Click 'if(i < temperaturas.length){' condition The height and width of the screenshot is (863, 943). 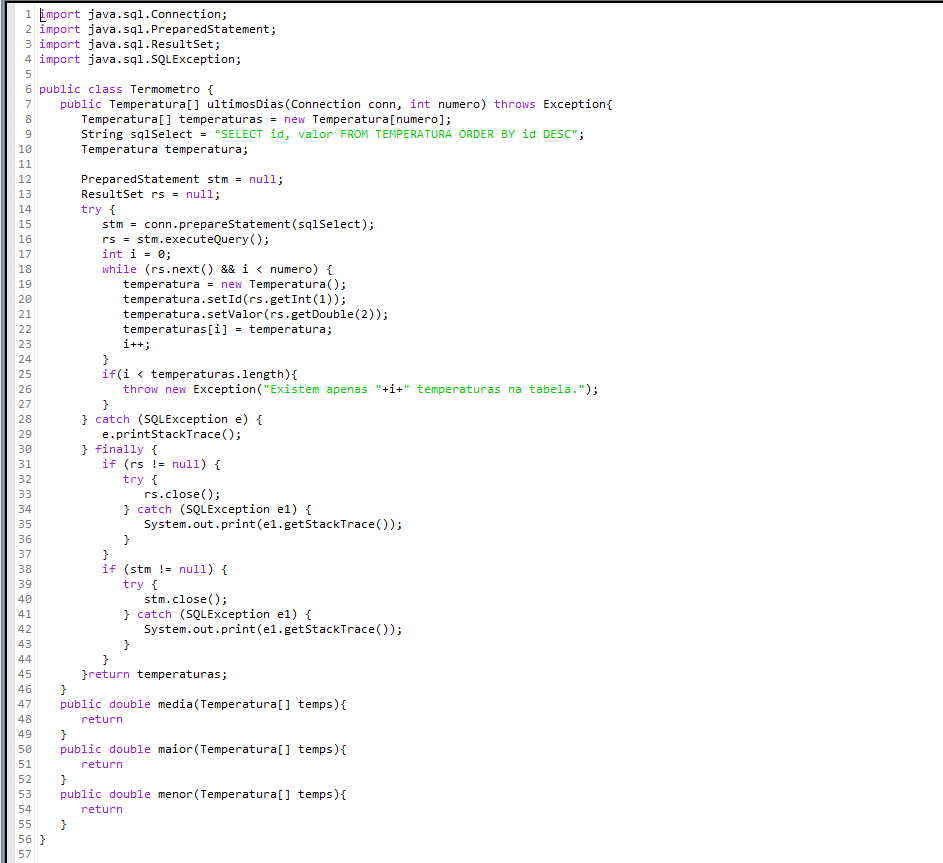click(200, 375)
